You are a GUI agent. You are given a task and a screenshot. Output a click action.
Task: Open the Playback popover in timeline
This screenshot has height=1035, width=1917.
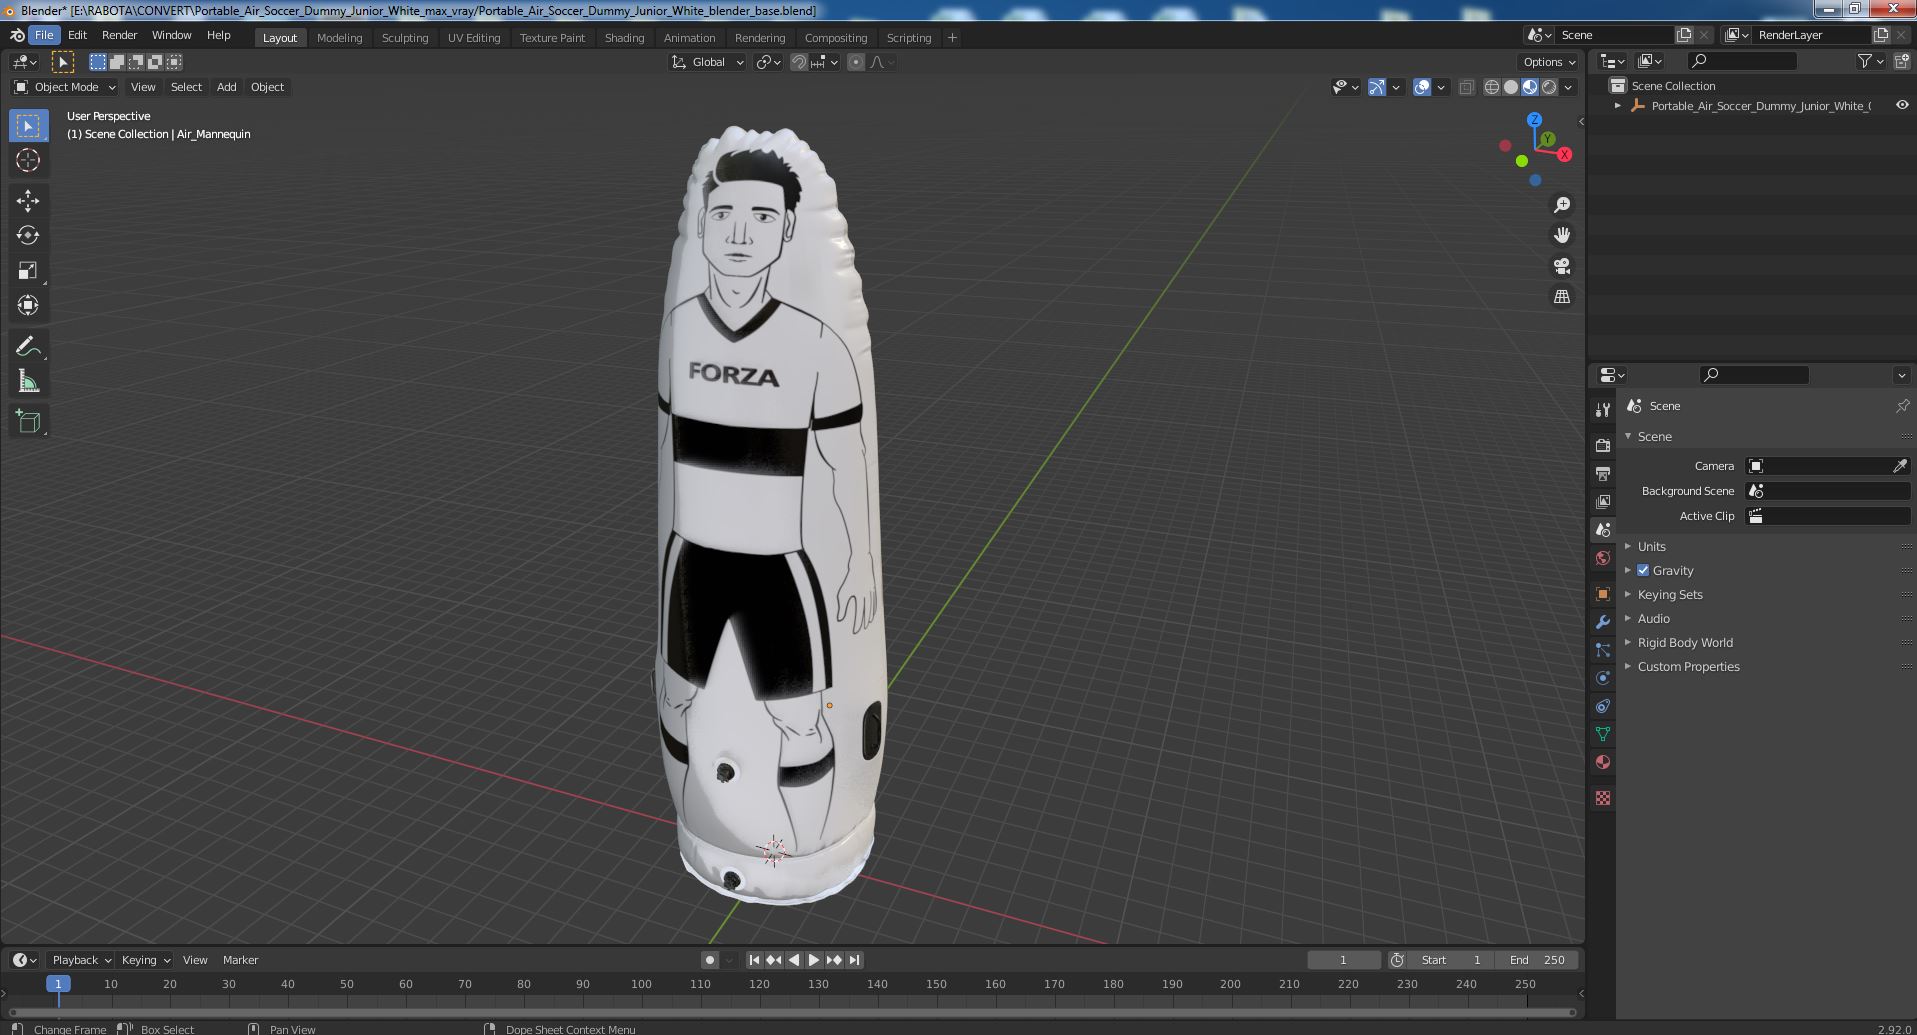pyautogui.click(x=81, y=960)
